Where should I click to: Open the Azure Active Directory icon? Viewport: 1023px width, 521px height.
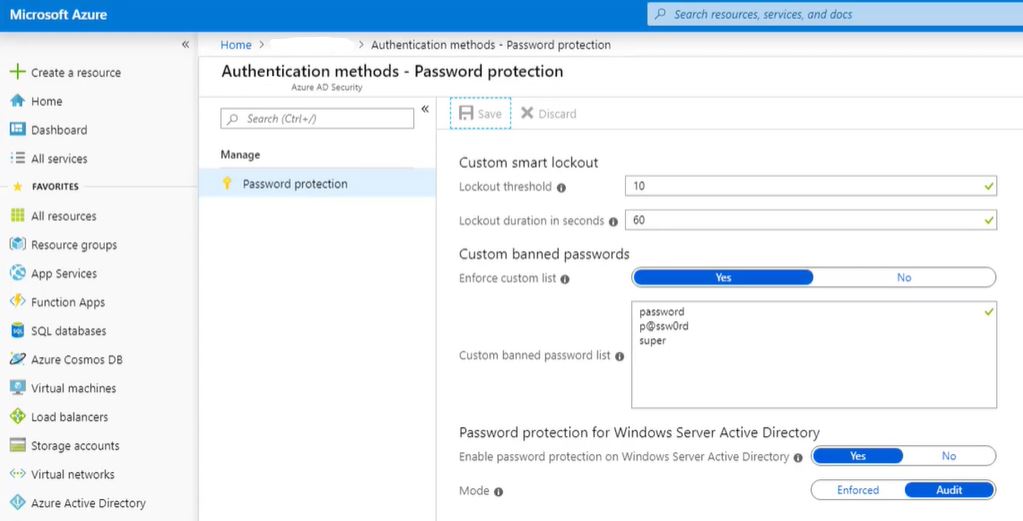(17, 503)
